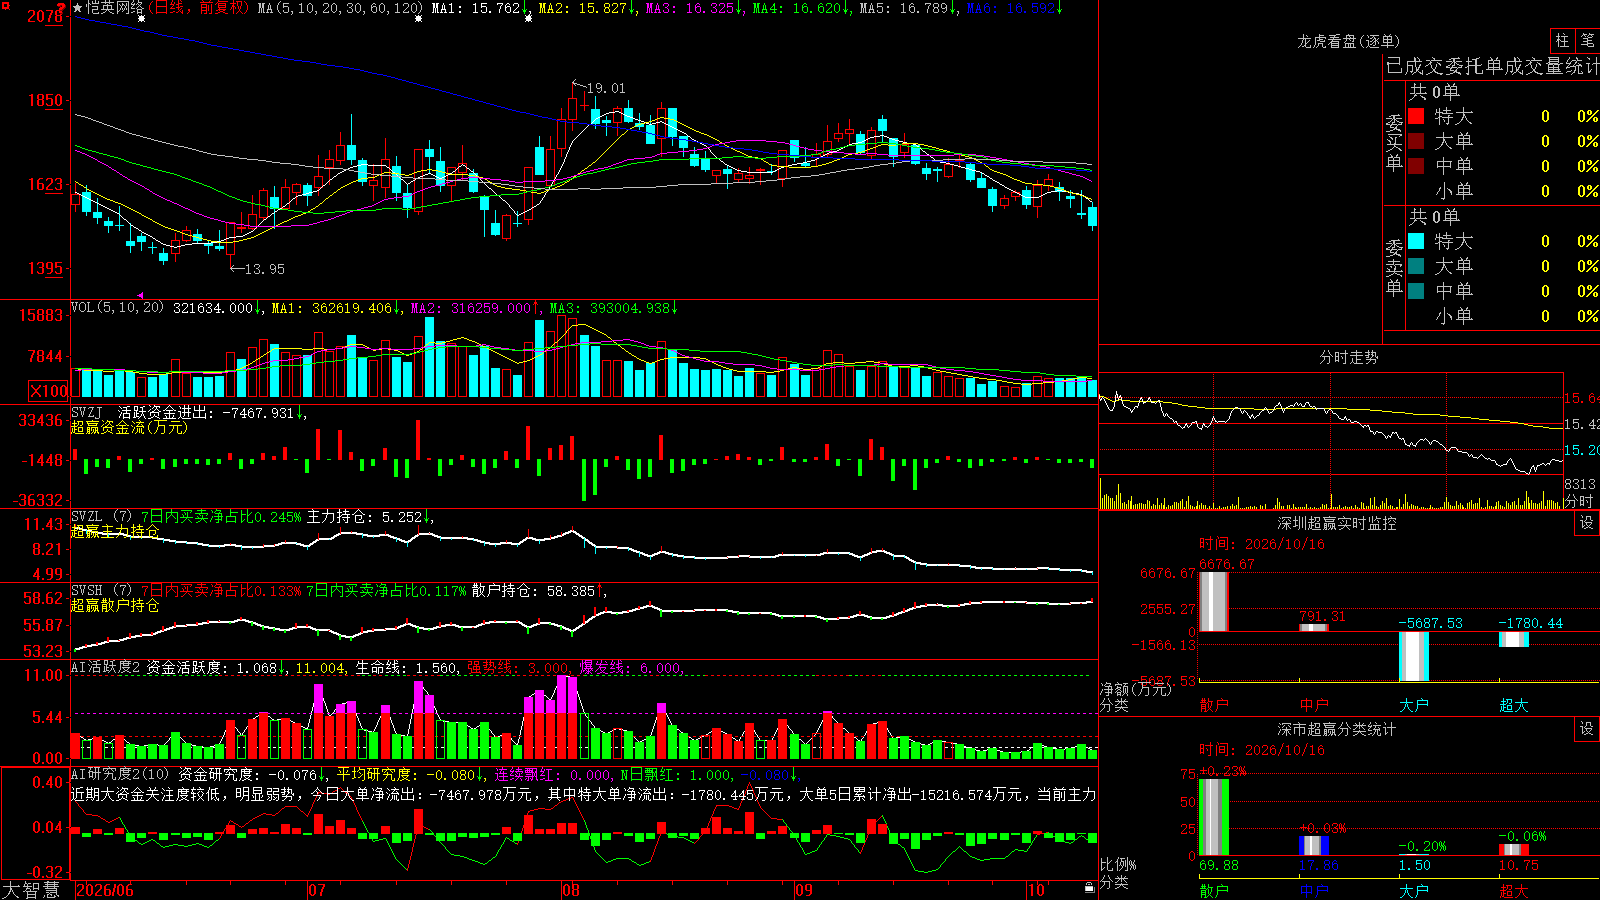Click the 2026/06 date on time axis

click(x=105, y=890)
